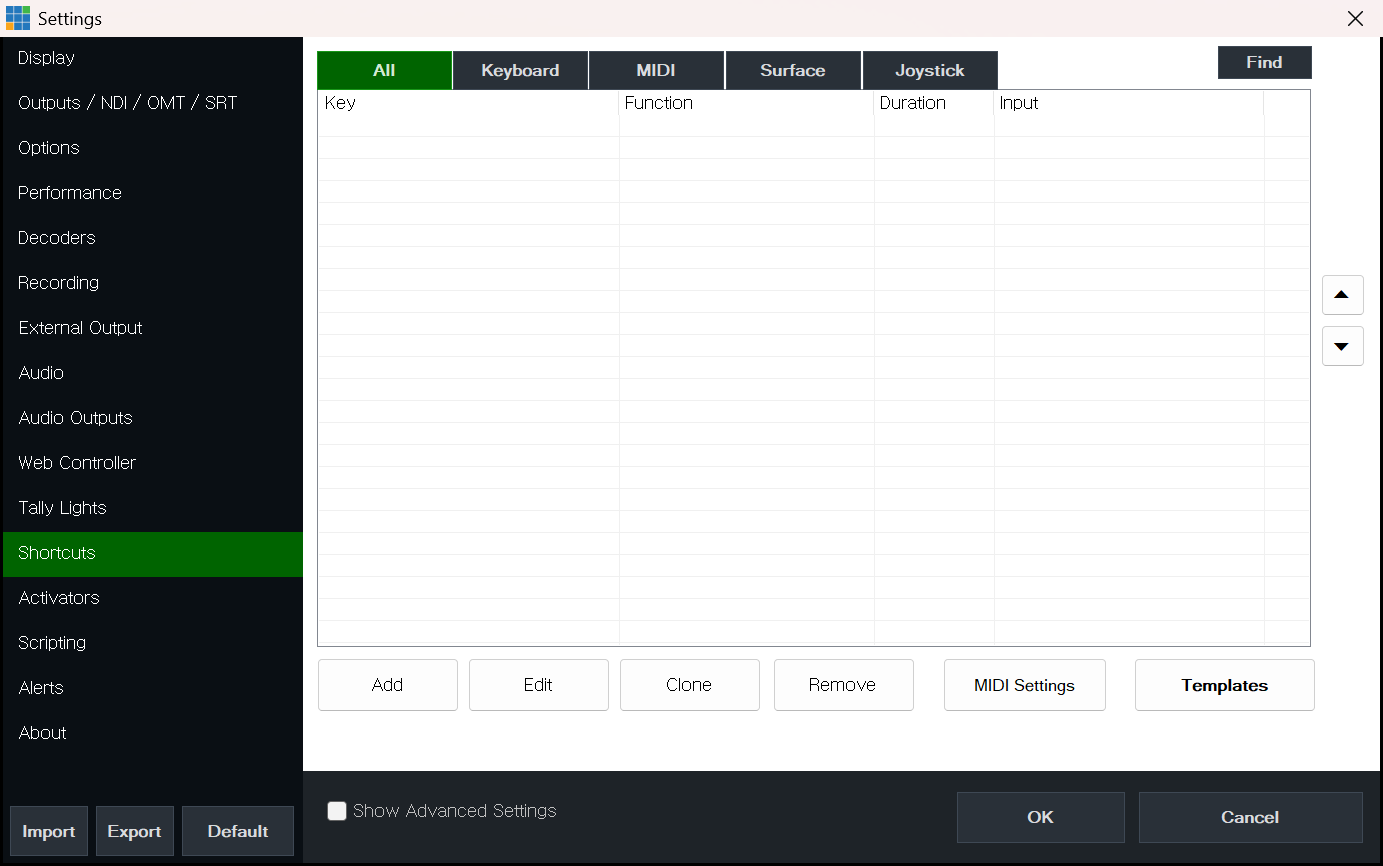Click the Edit shortcut button
The height and width of the screenshot is (866, 1383).
[x=538, y=685]
